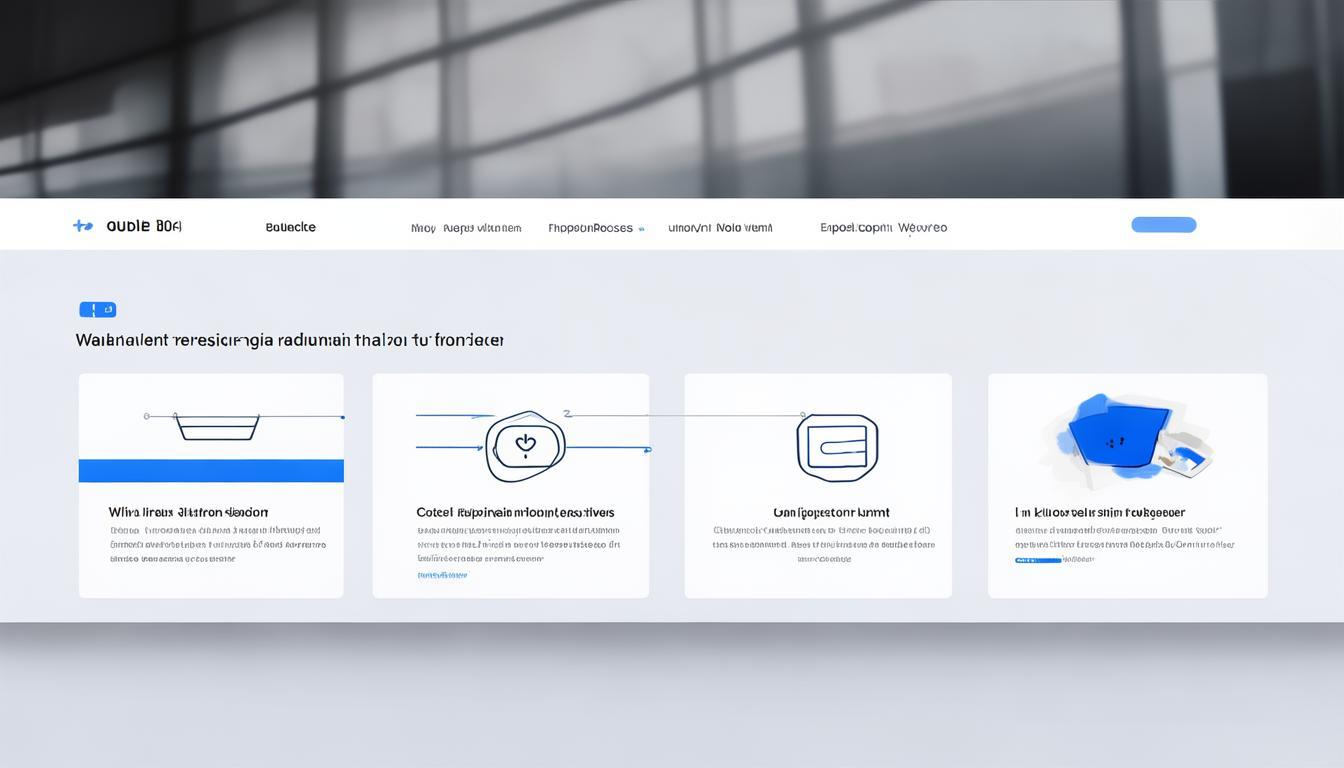The width and height of the screenshot is (1344, 768).
Task: Click the small blue badge above the heading
Action: point(97,310)
